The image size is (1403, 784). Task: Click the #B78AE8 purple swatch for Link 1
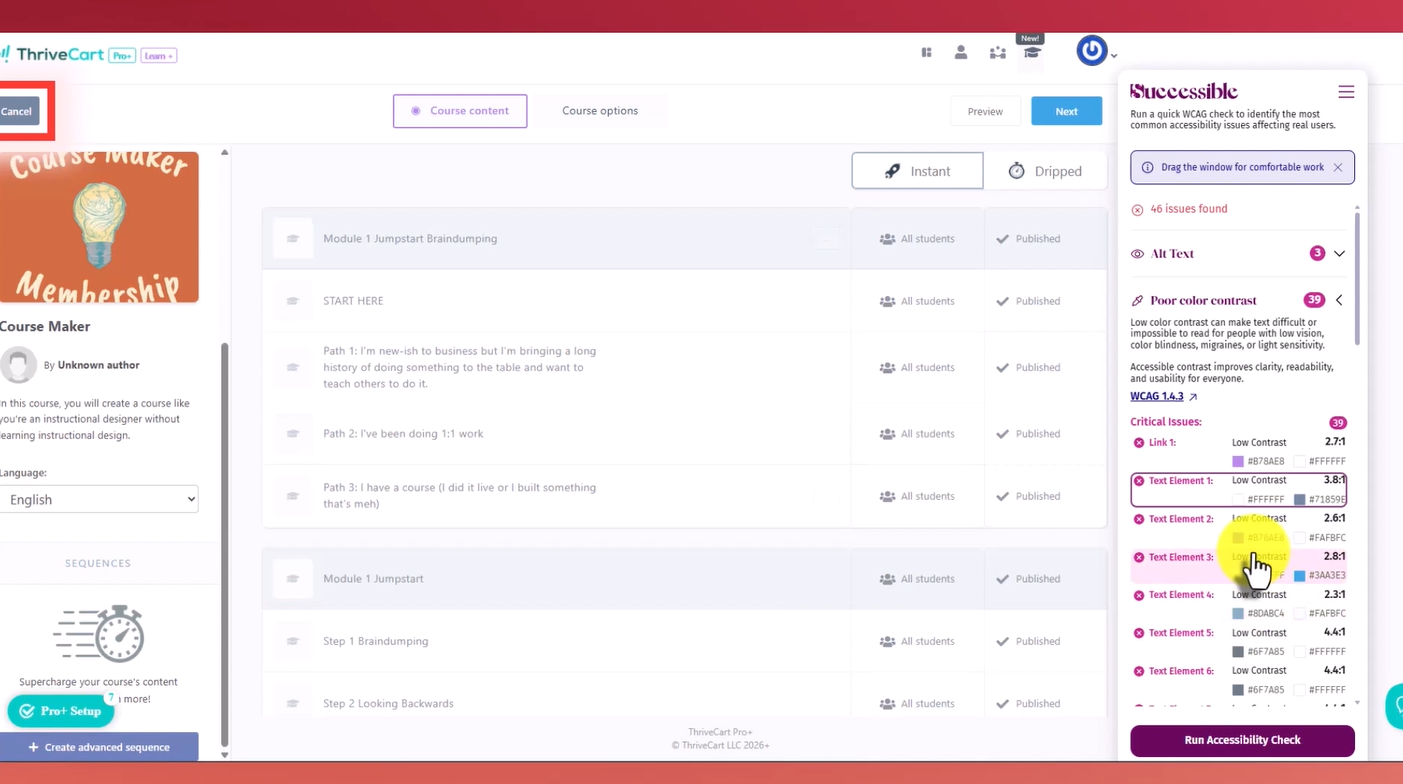[1238, 461]
